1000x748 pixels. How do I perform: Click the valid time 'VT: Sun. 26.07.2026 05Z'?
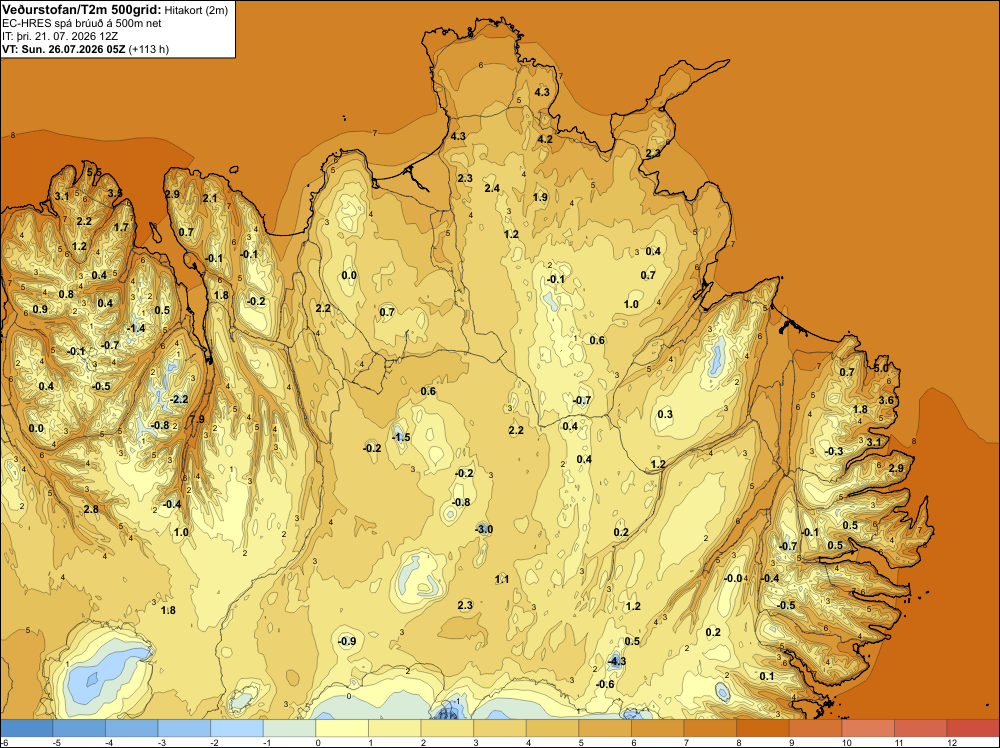[x=64, y=49]
